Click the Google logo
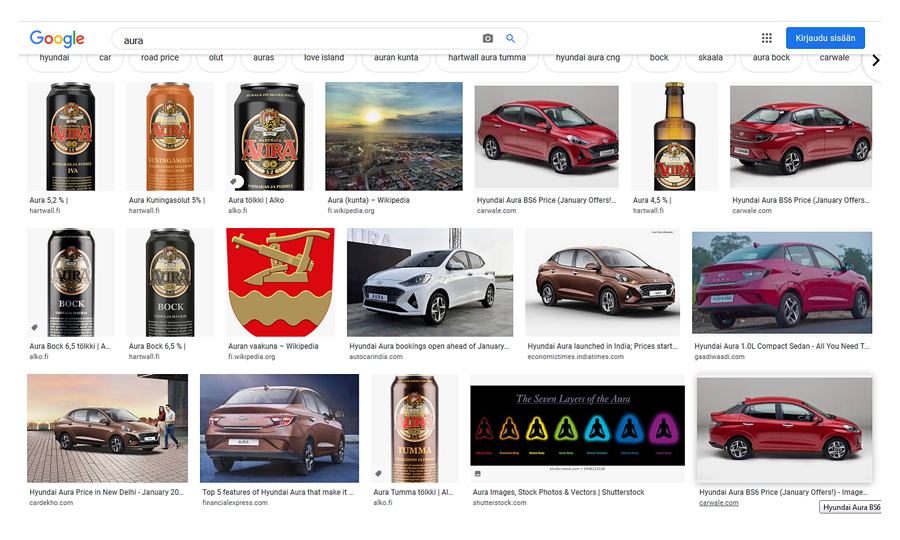This screenshot has width=900, height=540. click(x=57, y=38)
